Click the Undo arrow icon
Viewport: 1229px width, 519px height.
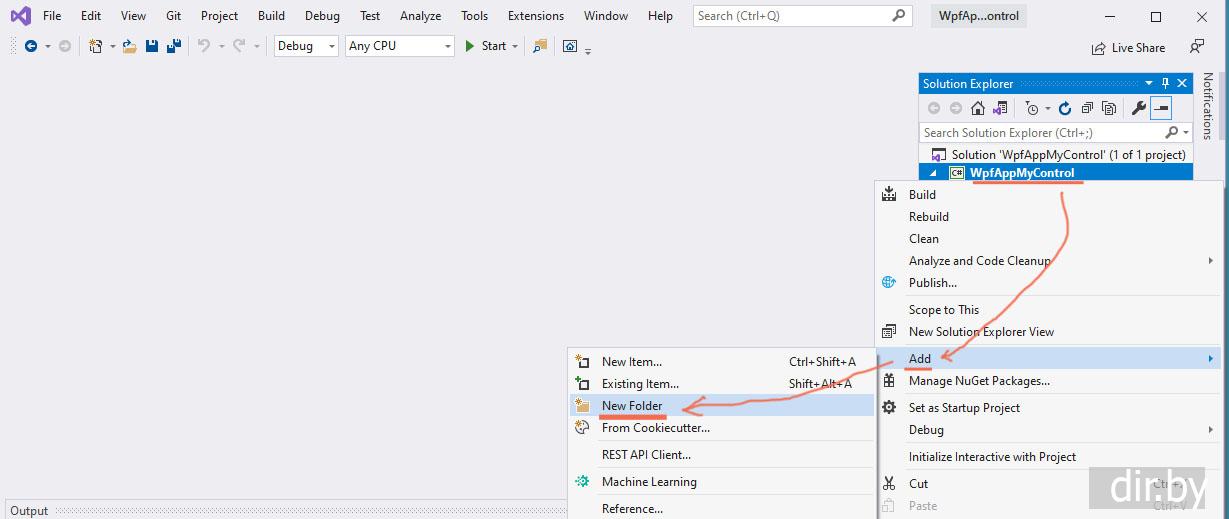point(203,46)
